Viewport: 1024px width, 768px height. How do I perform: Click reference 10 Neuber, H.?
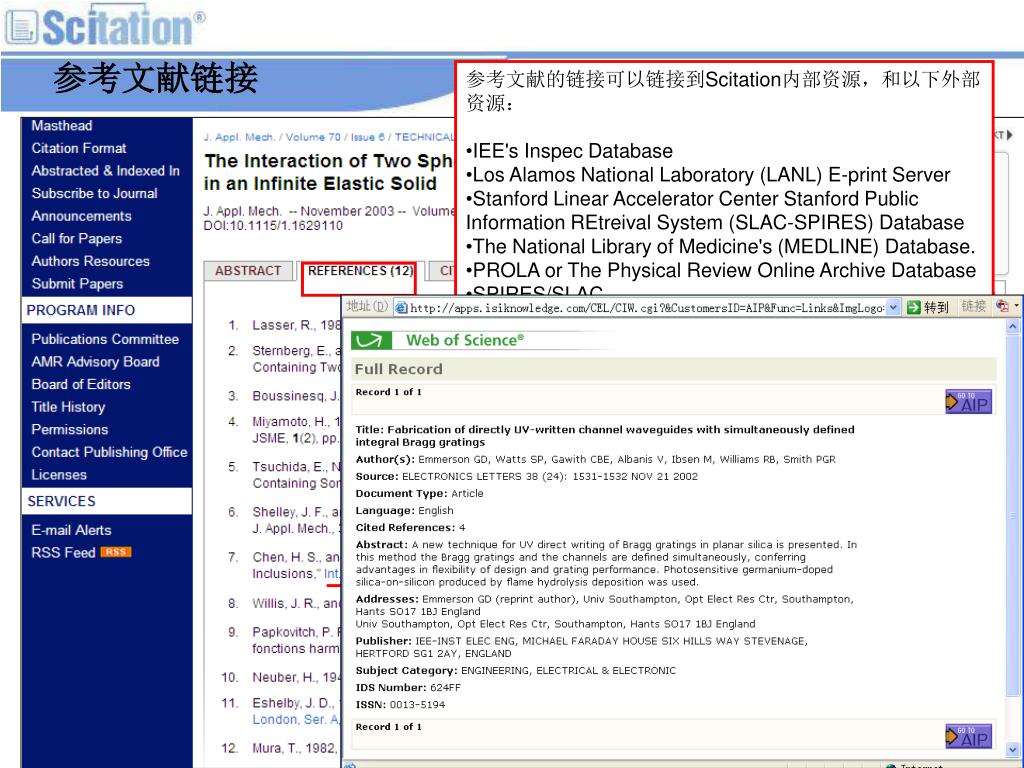pyautogui.click(x=296, y=677)
